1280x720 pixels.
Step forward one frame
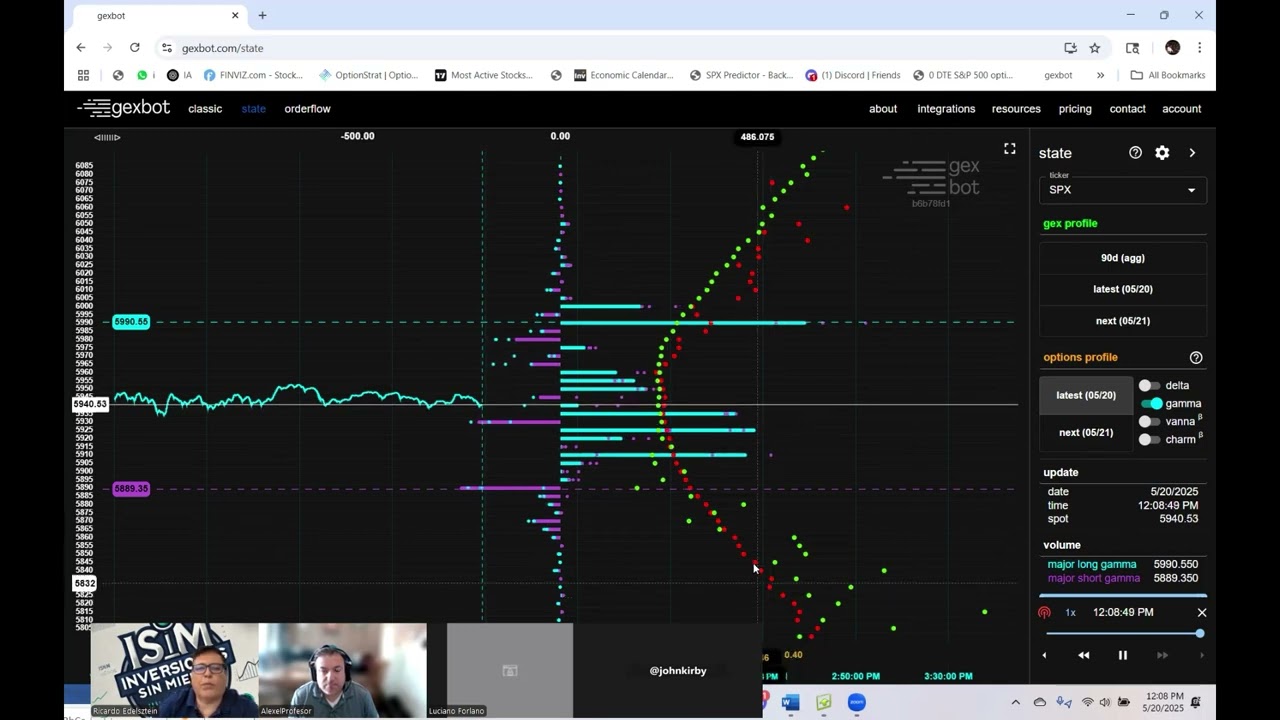(1201, 655)
